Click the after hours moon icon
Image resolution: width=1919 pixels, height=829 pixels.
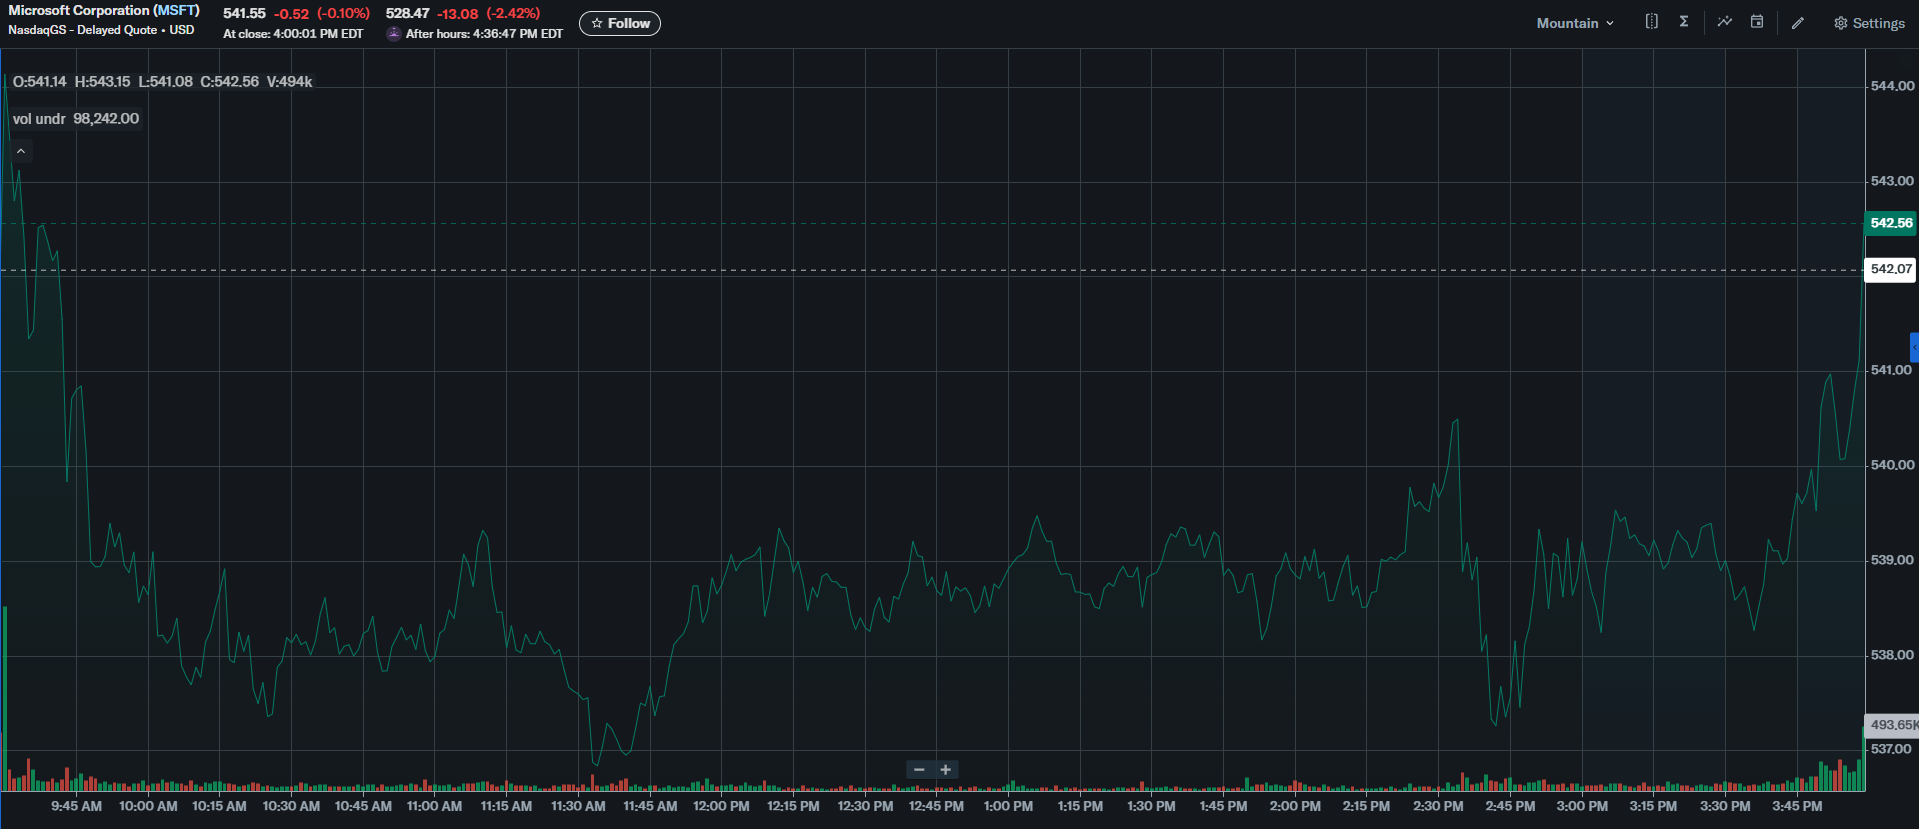pos(394,34)
